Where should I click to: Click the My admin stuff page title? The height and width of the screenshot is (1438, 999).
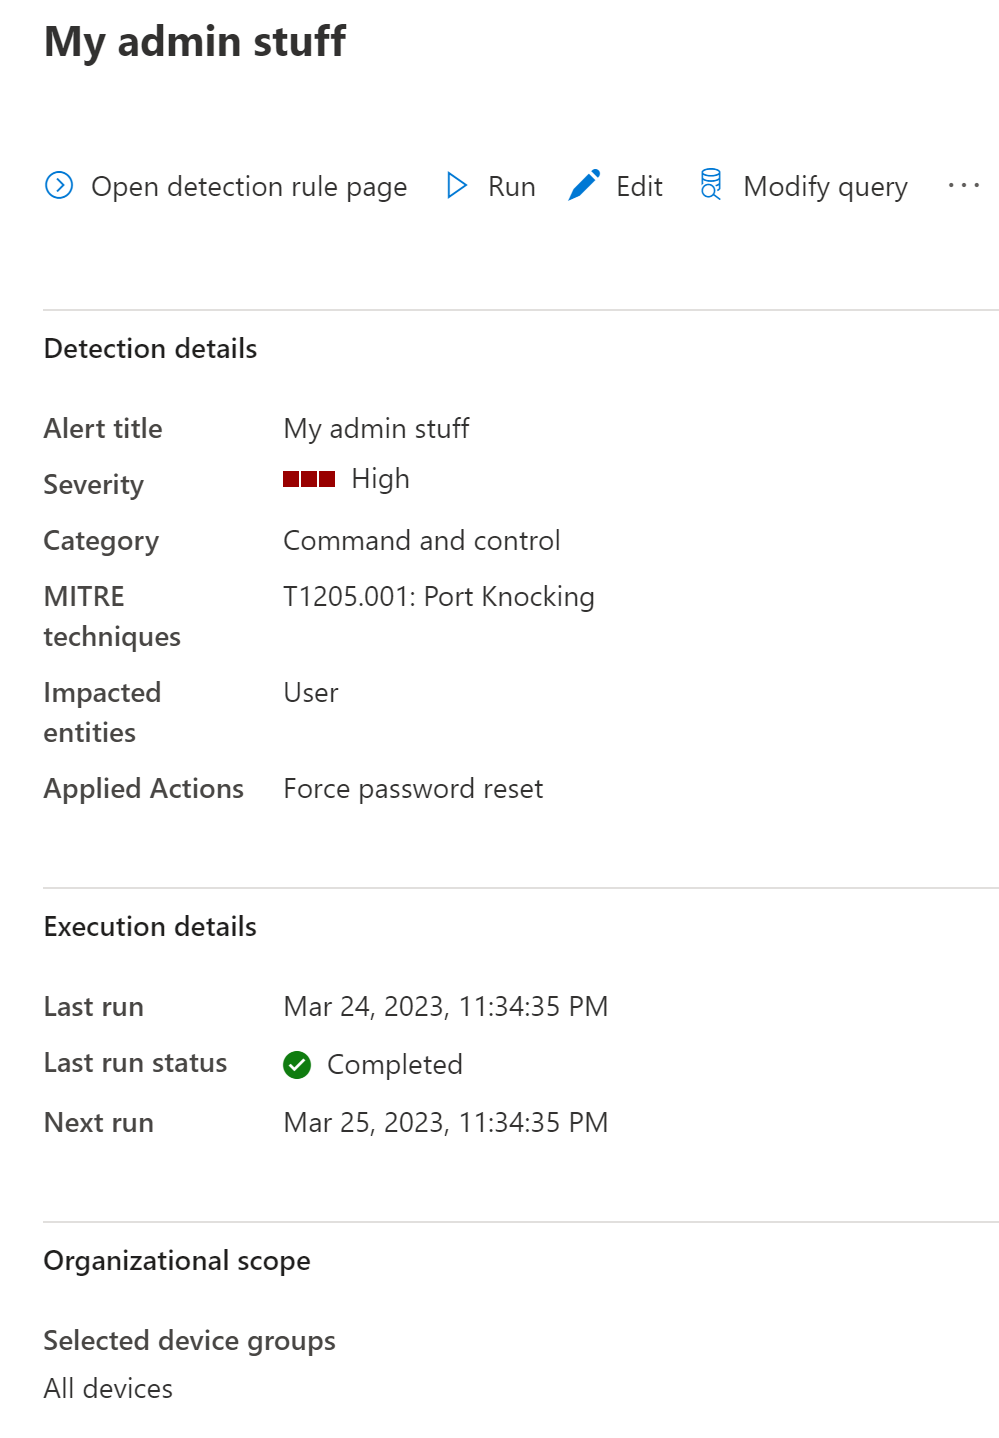(195, 42)
